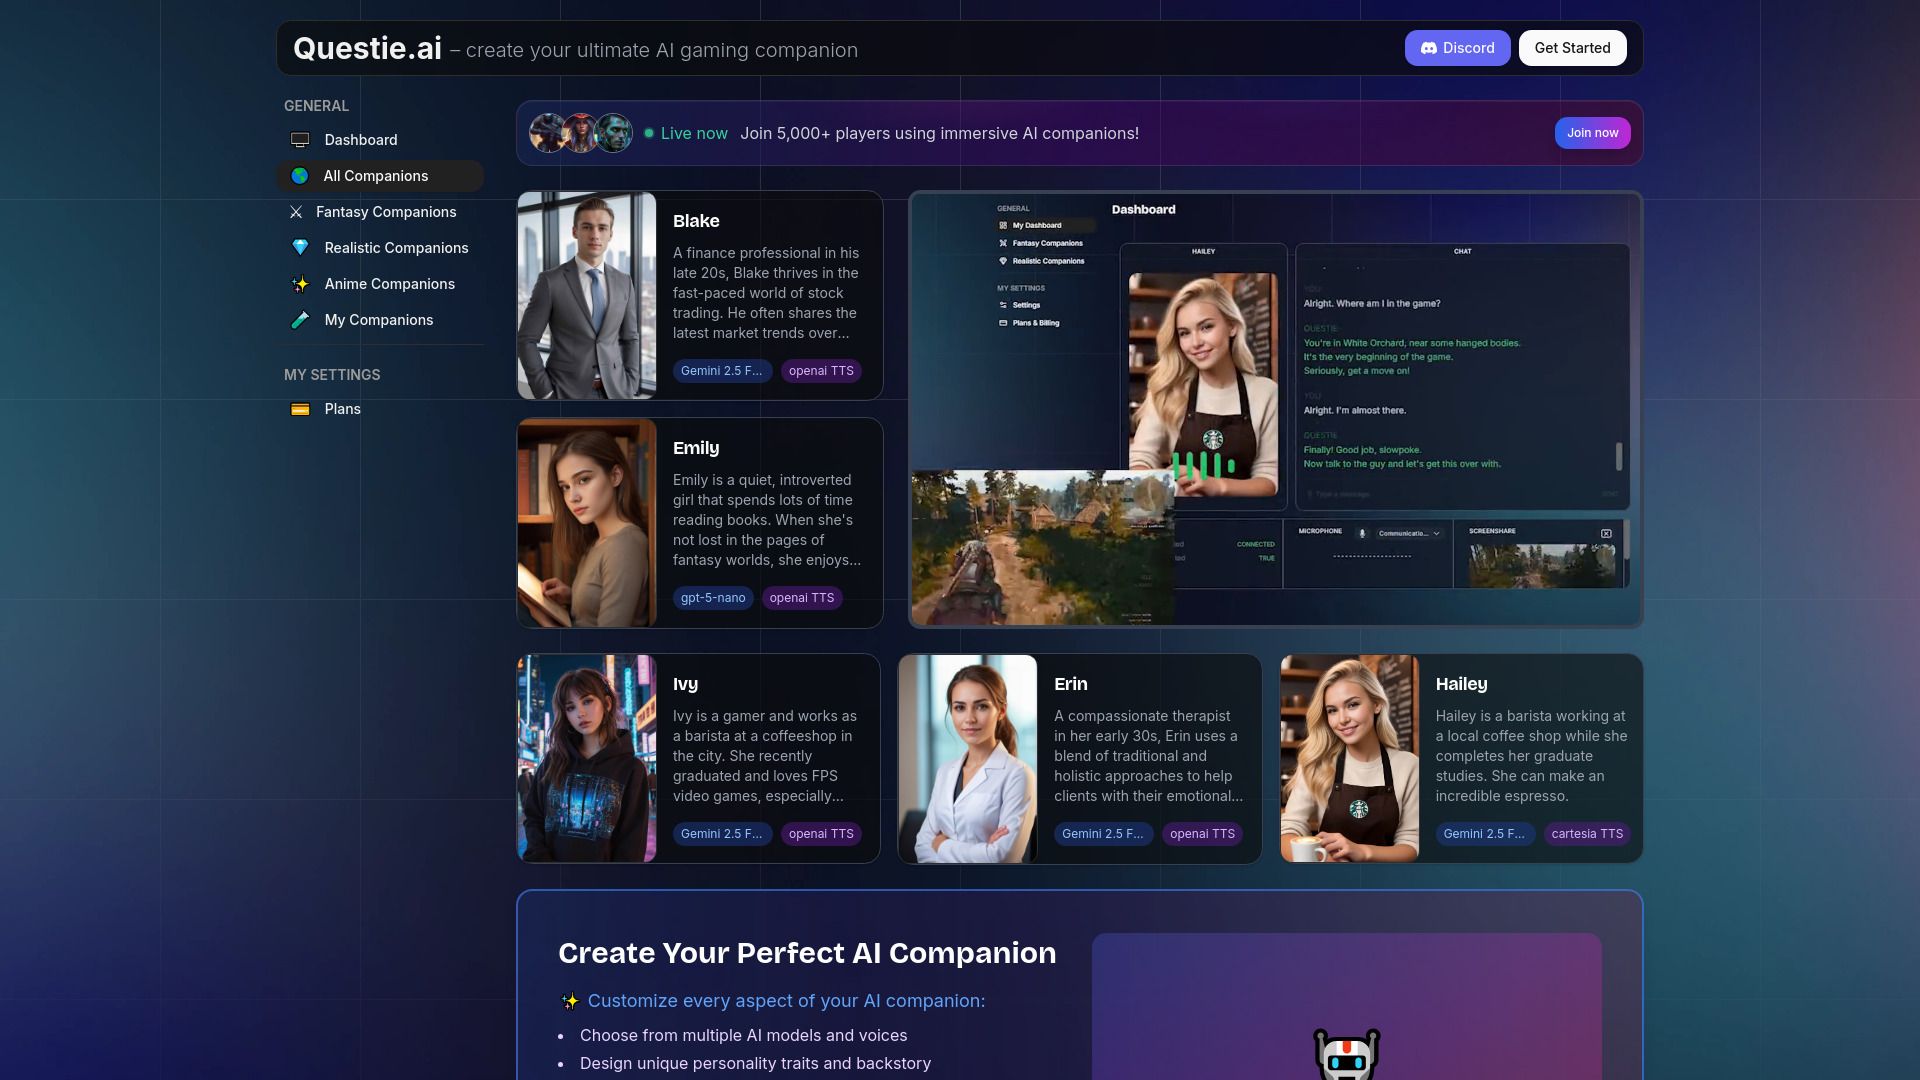Mute the microphone in the dashboard preview
This screenshot has height=1080, width=1920.
tap(1361, 533)
